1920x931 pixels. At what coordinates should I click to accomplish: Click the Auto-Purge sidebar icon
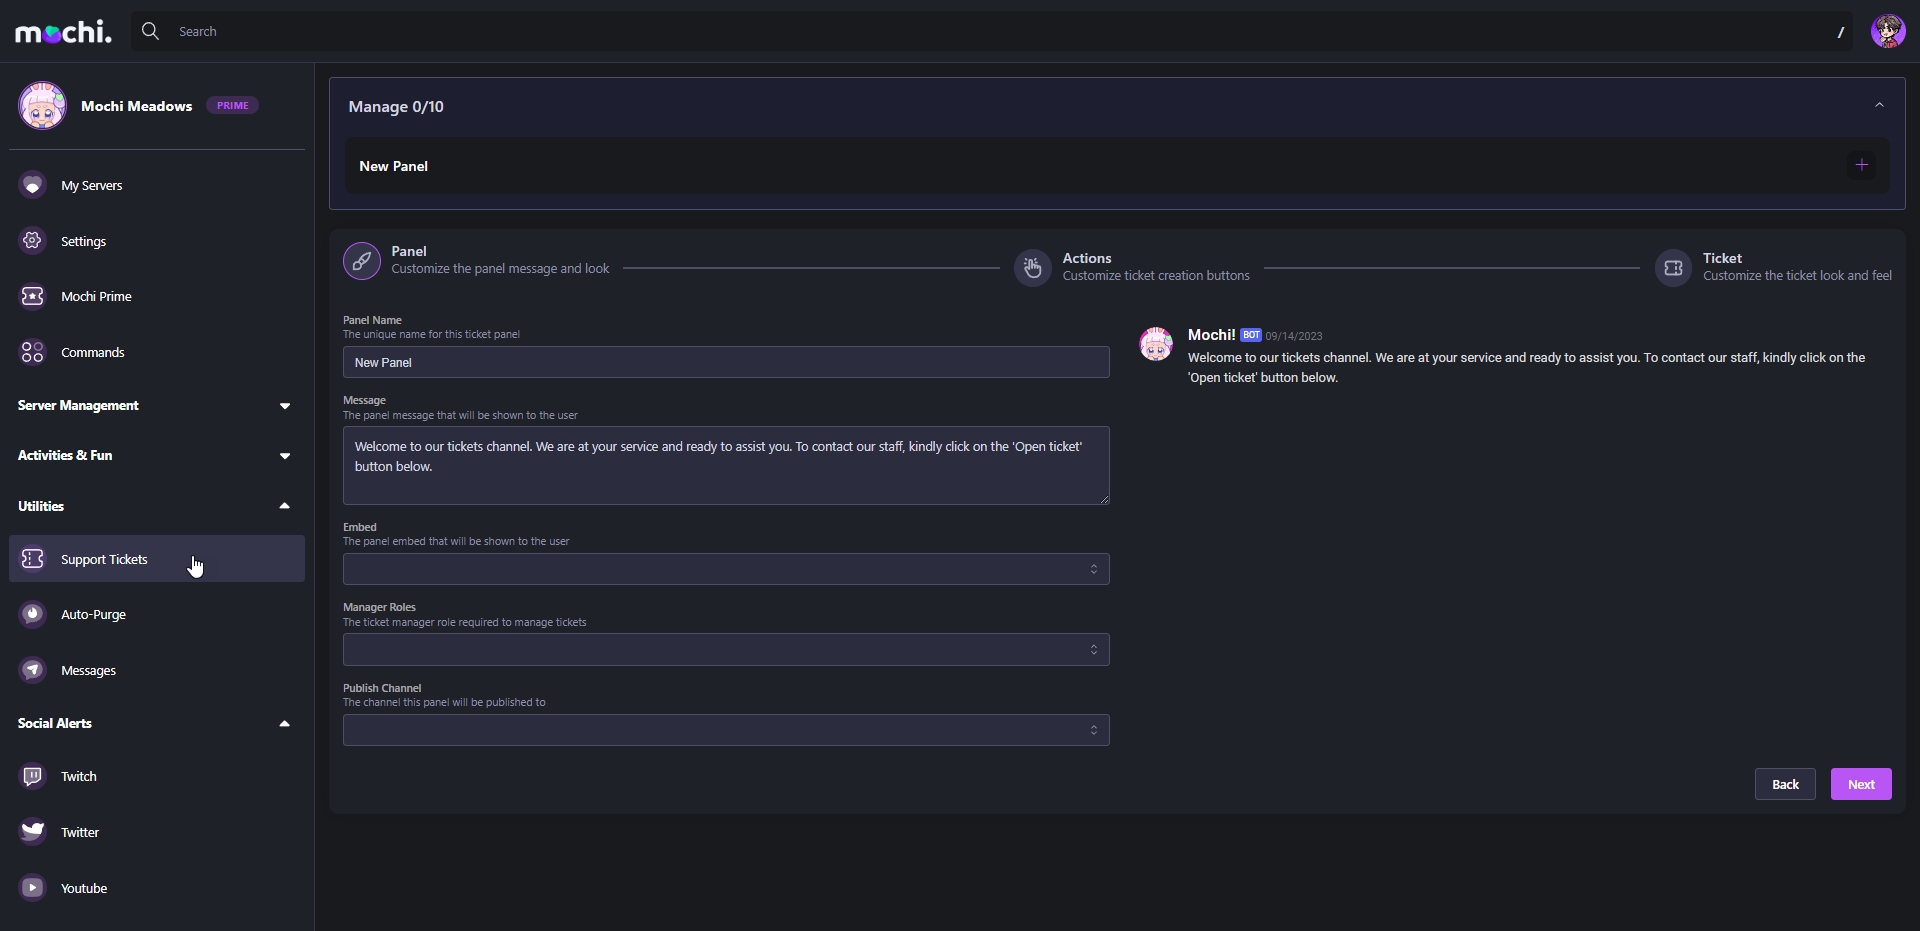33,614
